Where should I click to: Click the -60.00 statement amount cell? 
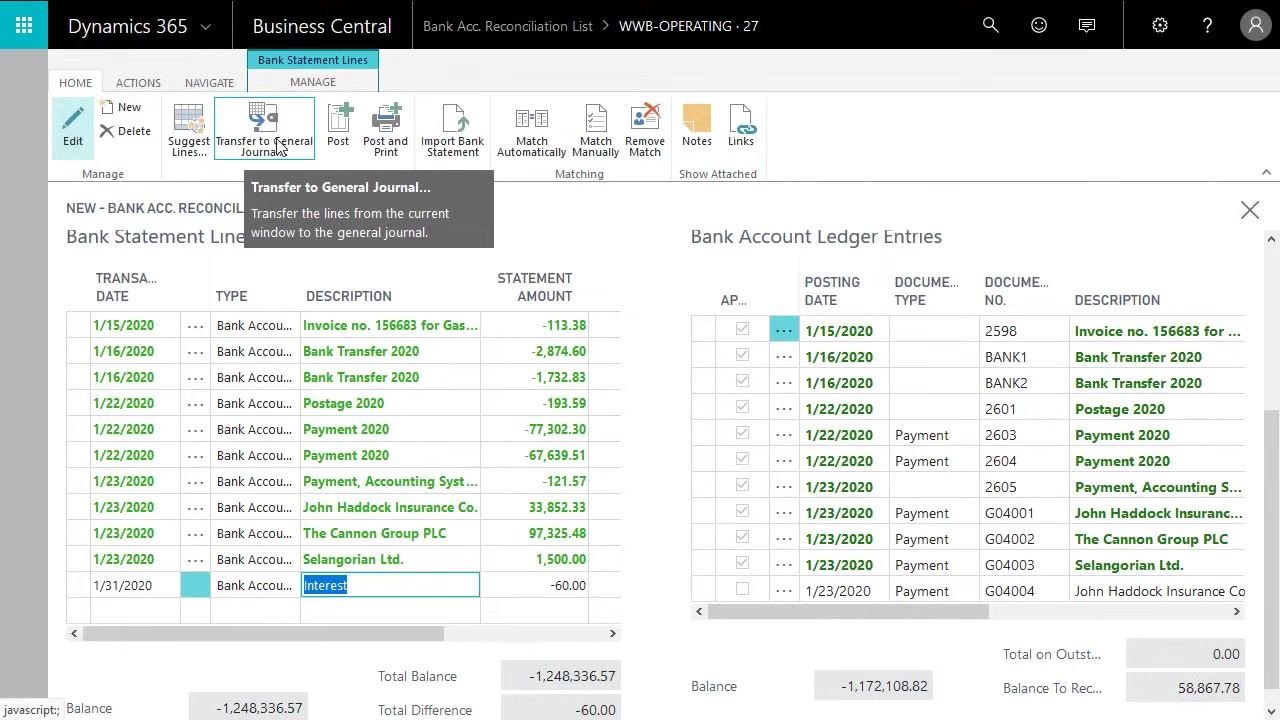coord(534,585)
